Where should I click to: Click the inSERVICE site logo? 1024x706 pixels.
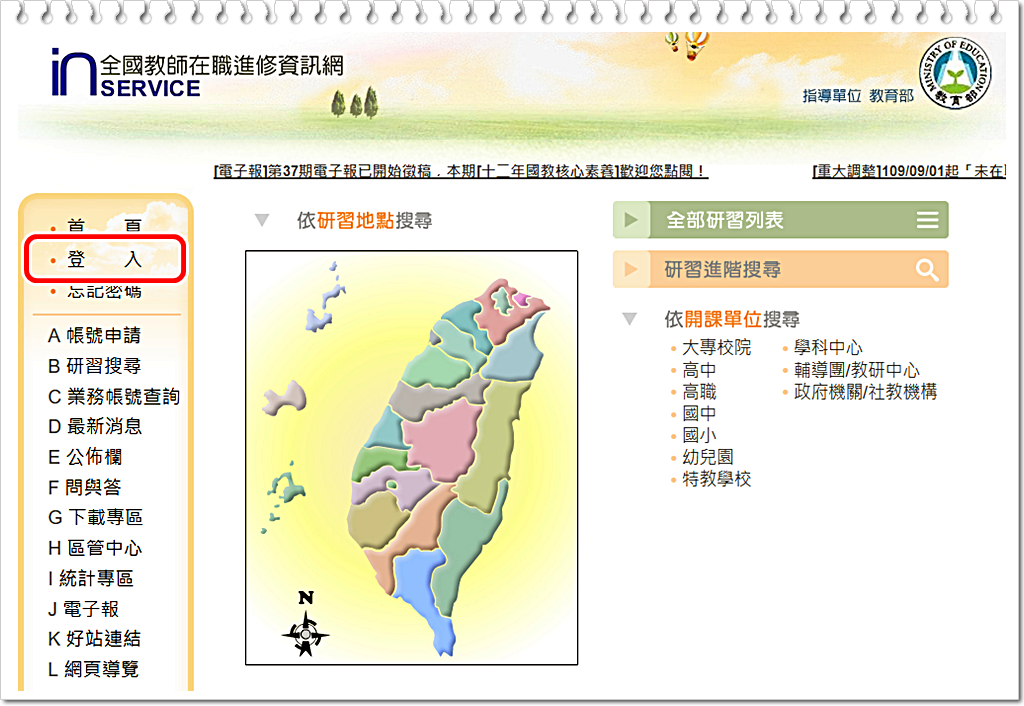pos(197,74)
